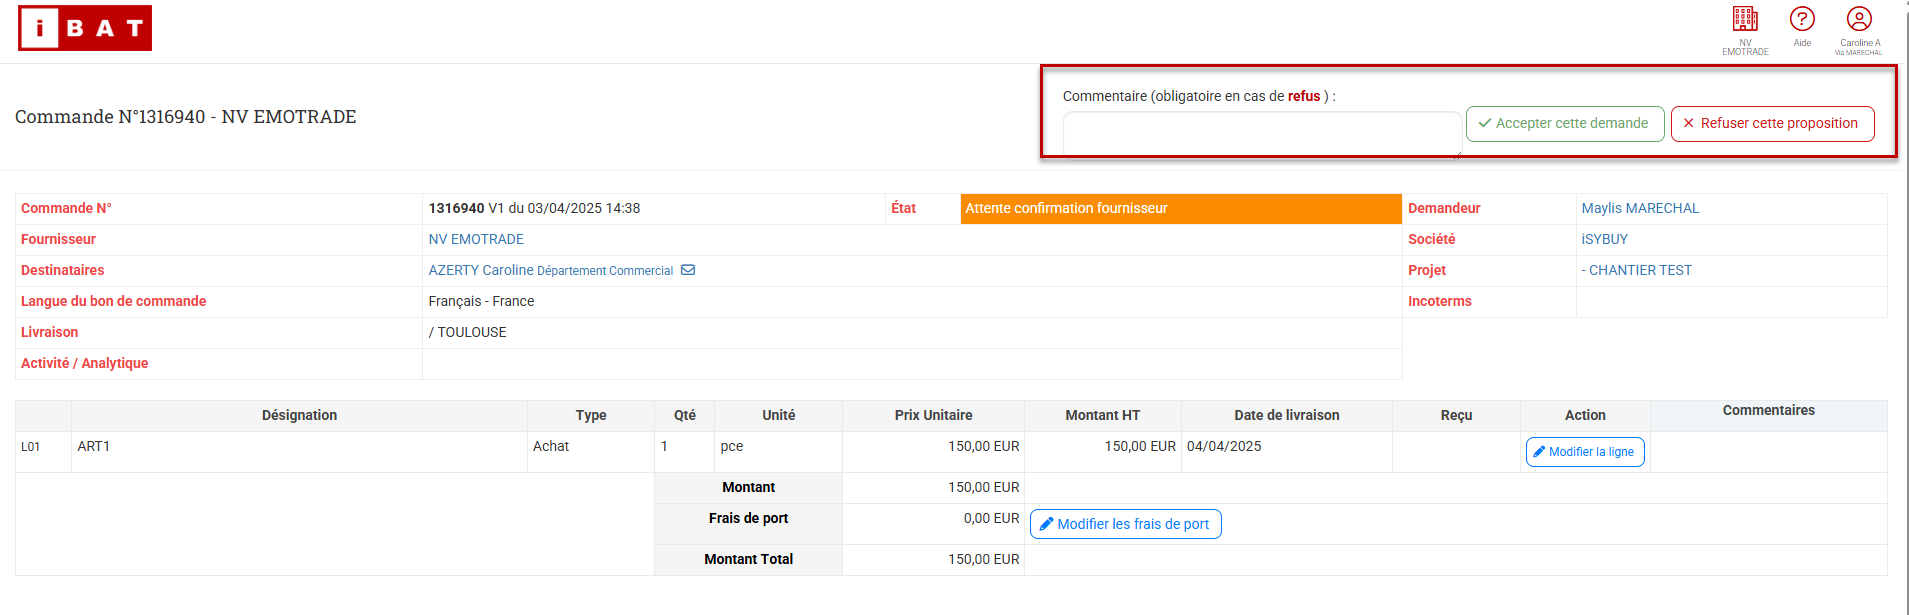This screenshot has height=615, width=1909.
Task: Click the Projet label
Action: pos(1427,270)
